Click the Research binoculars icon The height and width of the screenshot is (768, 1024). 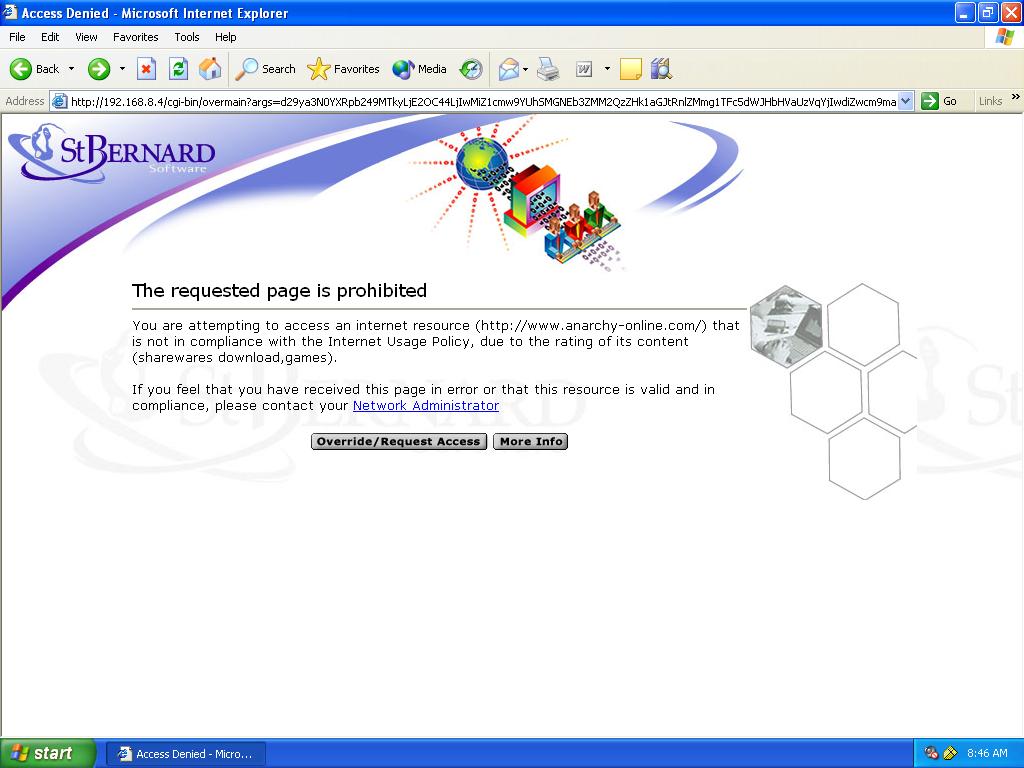point(661,69)
